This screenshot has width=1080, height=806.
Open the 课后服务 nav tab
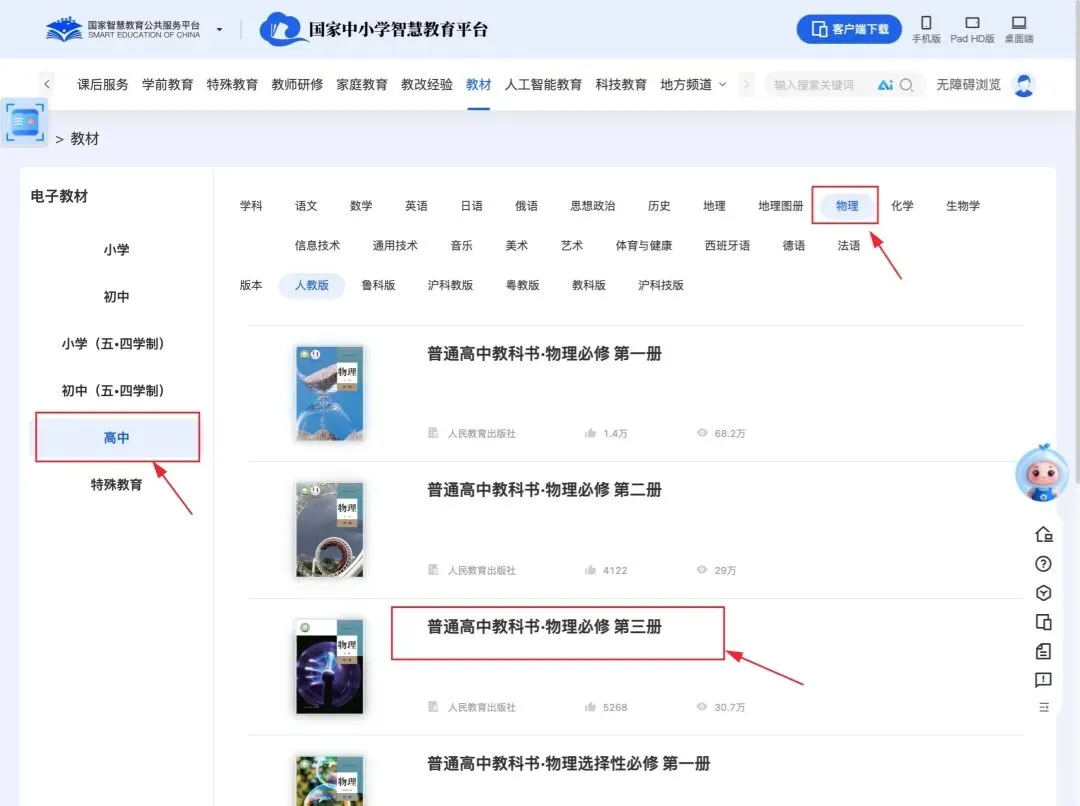tap(103, 85)
